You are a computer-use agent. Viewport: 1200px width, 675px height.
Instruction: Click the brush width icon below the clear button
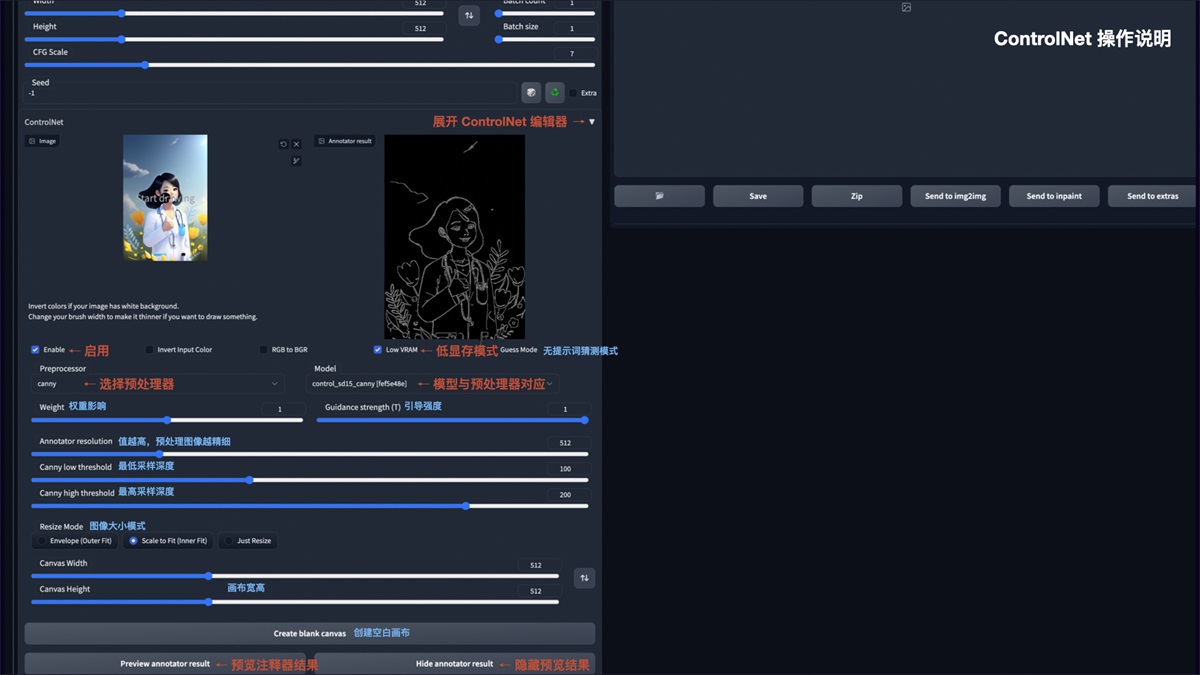click(x=296, y=160)
